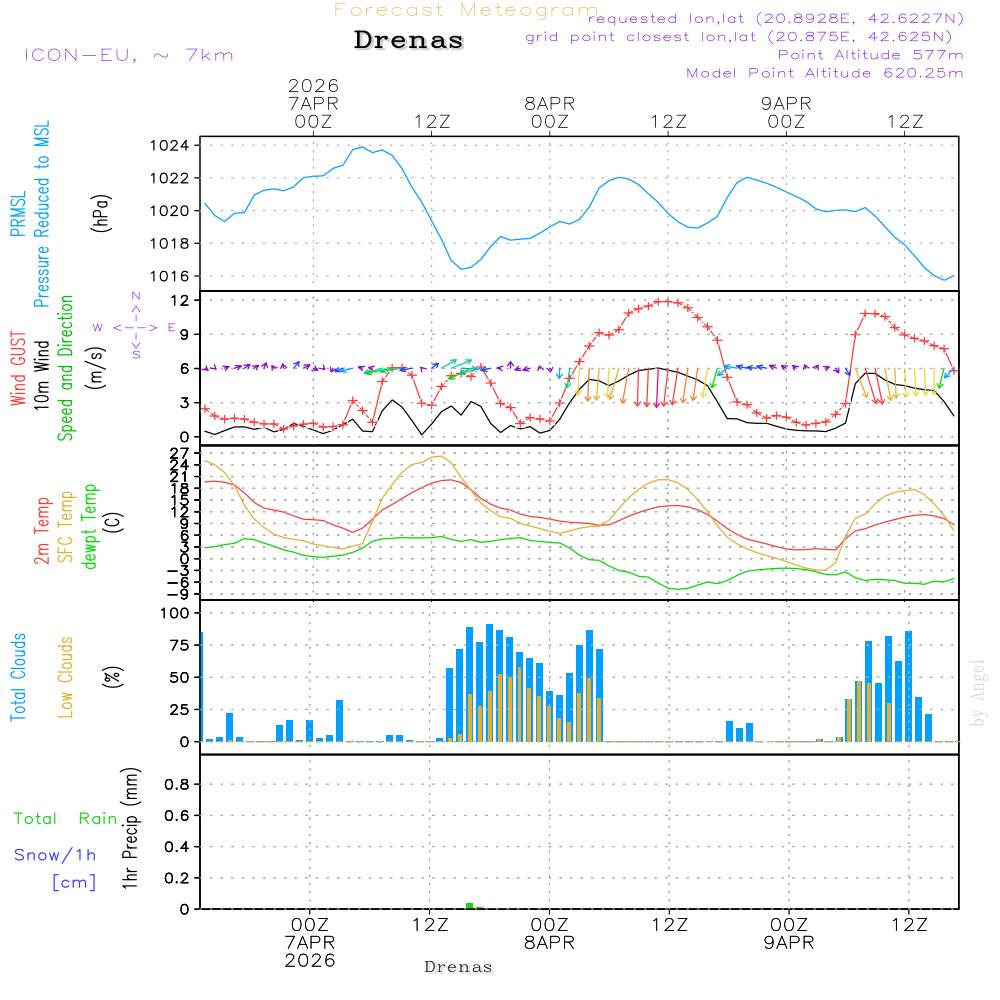Click the PRMSL axis label

pos(18,210)
